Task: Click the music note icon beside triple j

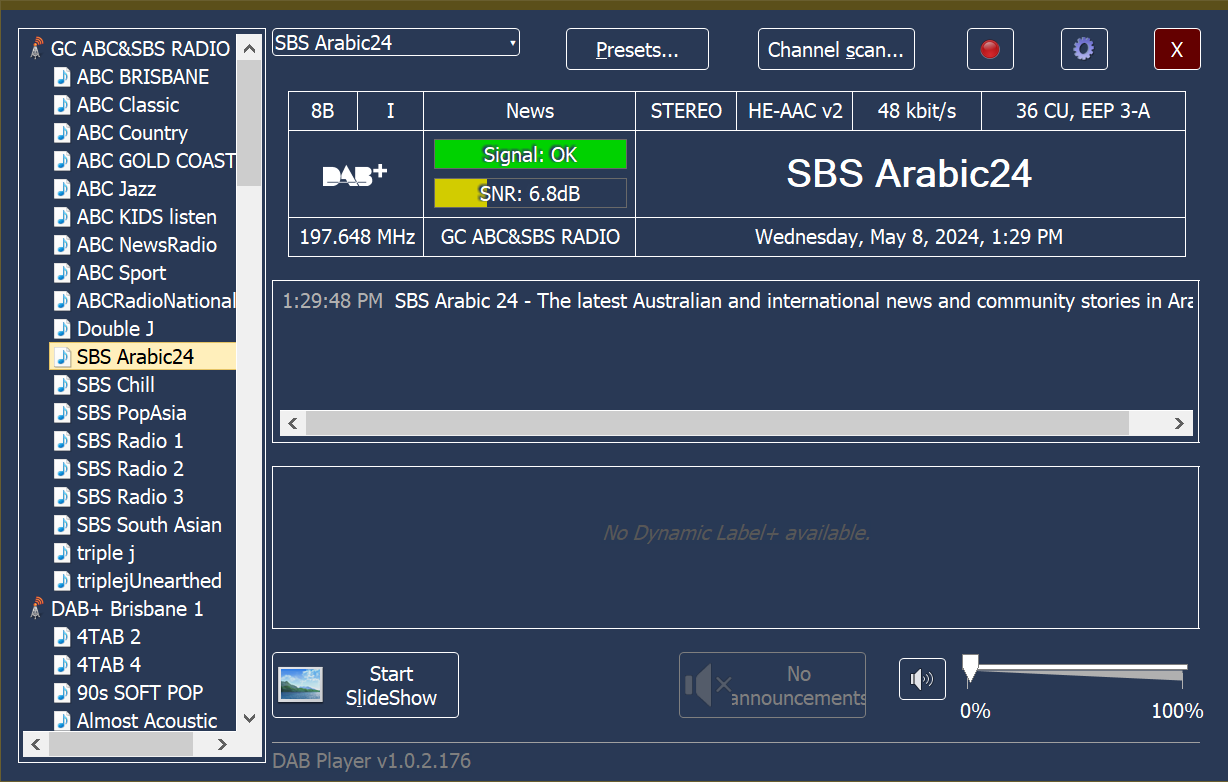Action: pyautogui.click(x=63, y=553)
